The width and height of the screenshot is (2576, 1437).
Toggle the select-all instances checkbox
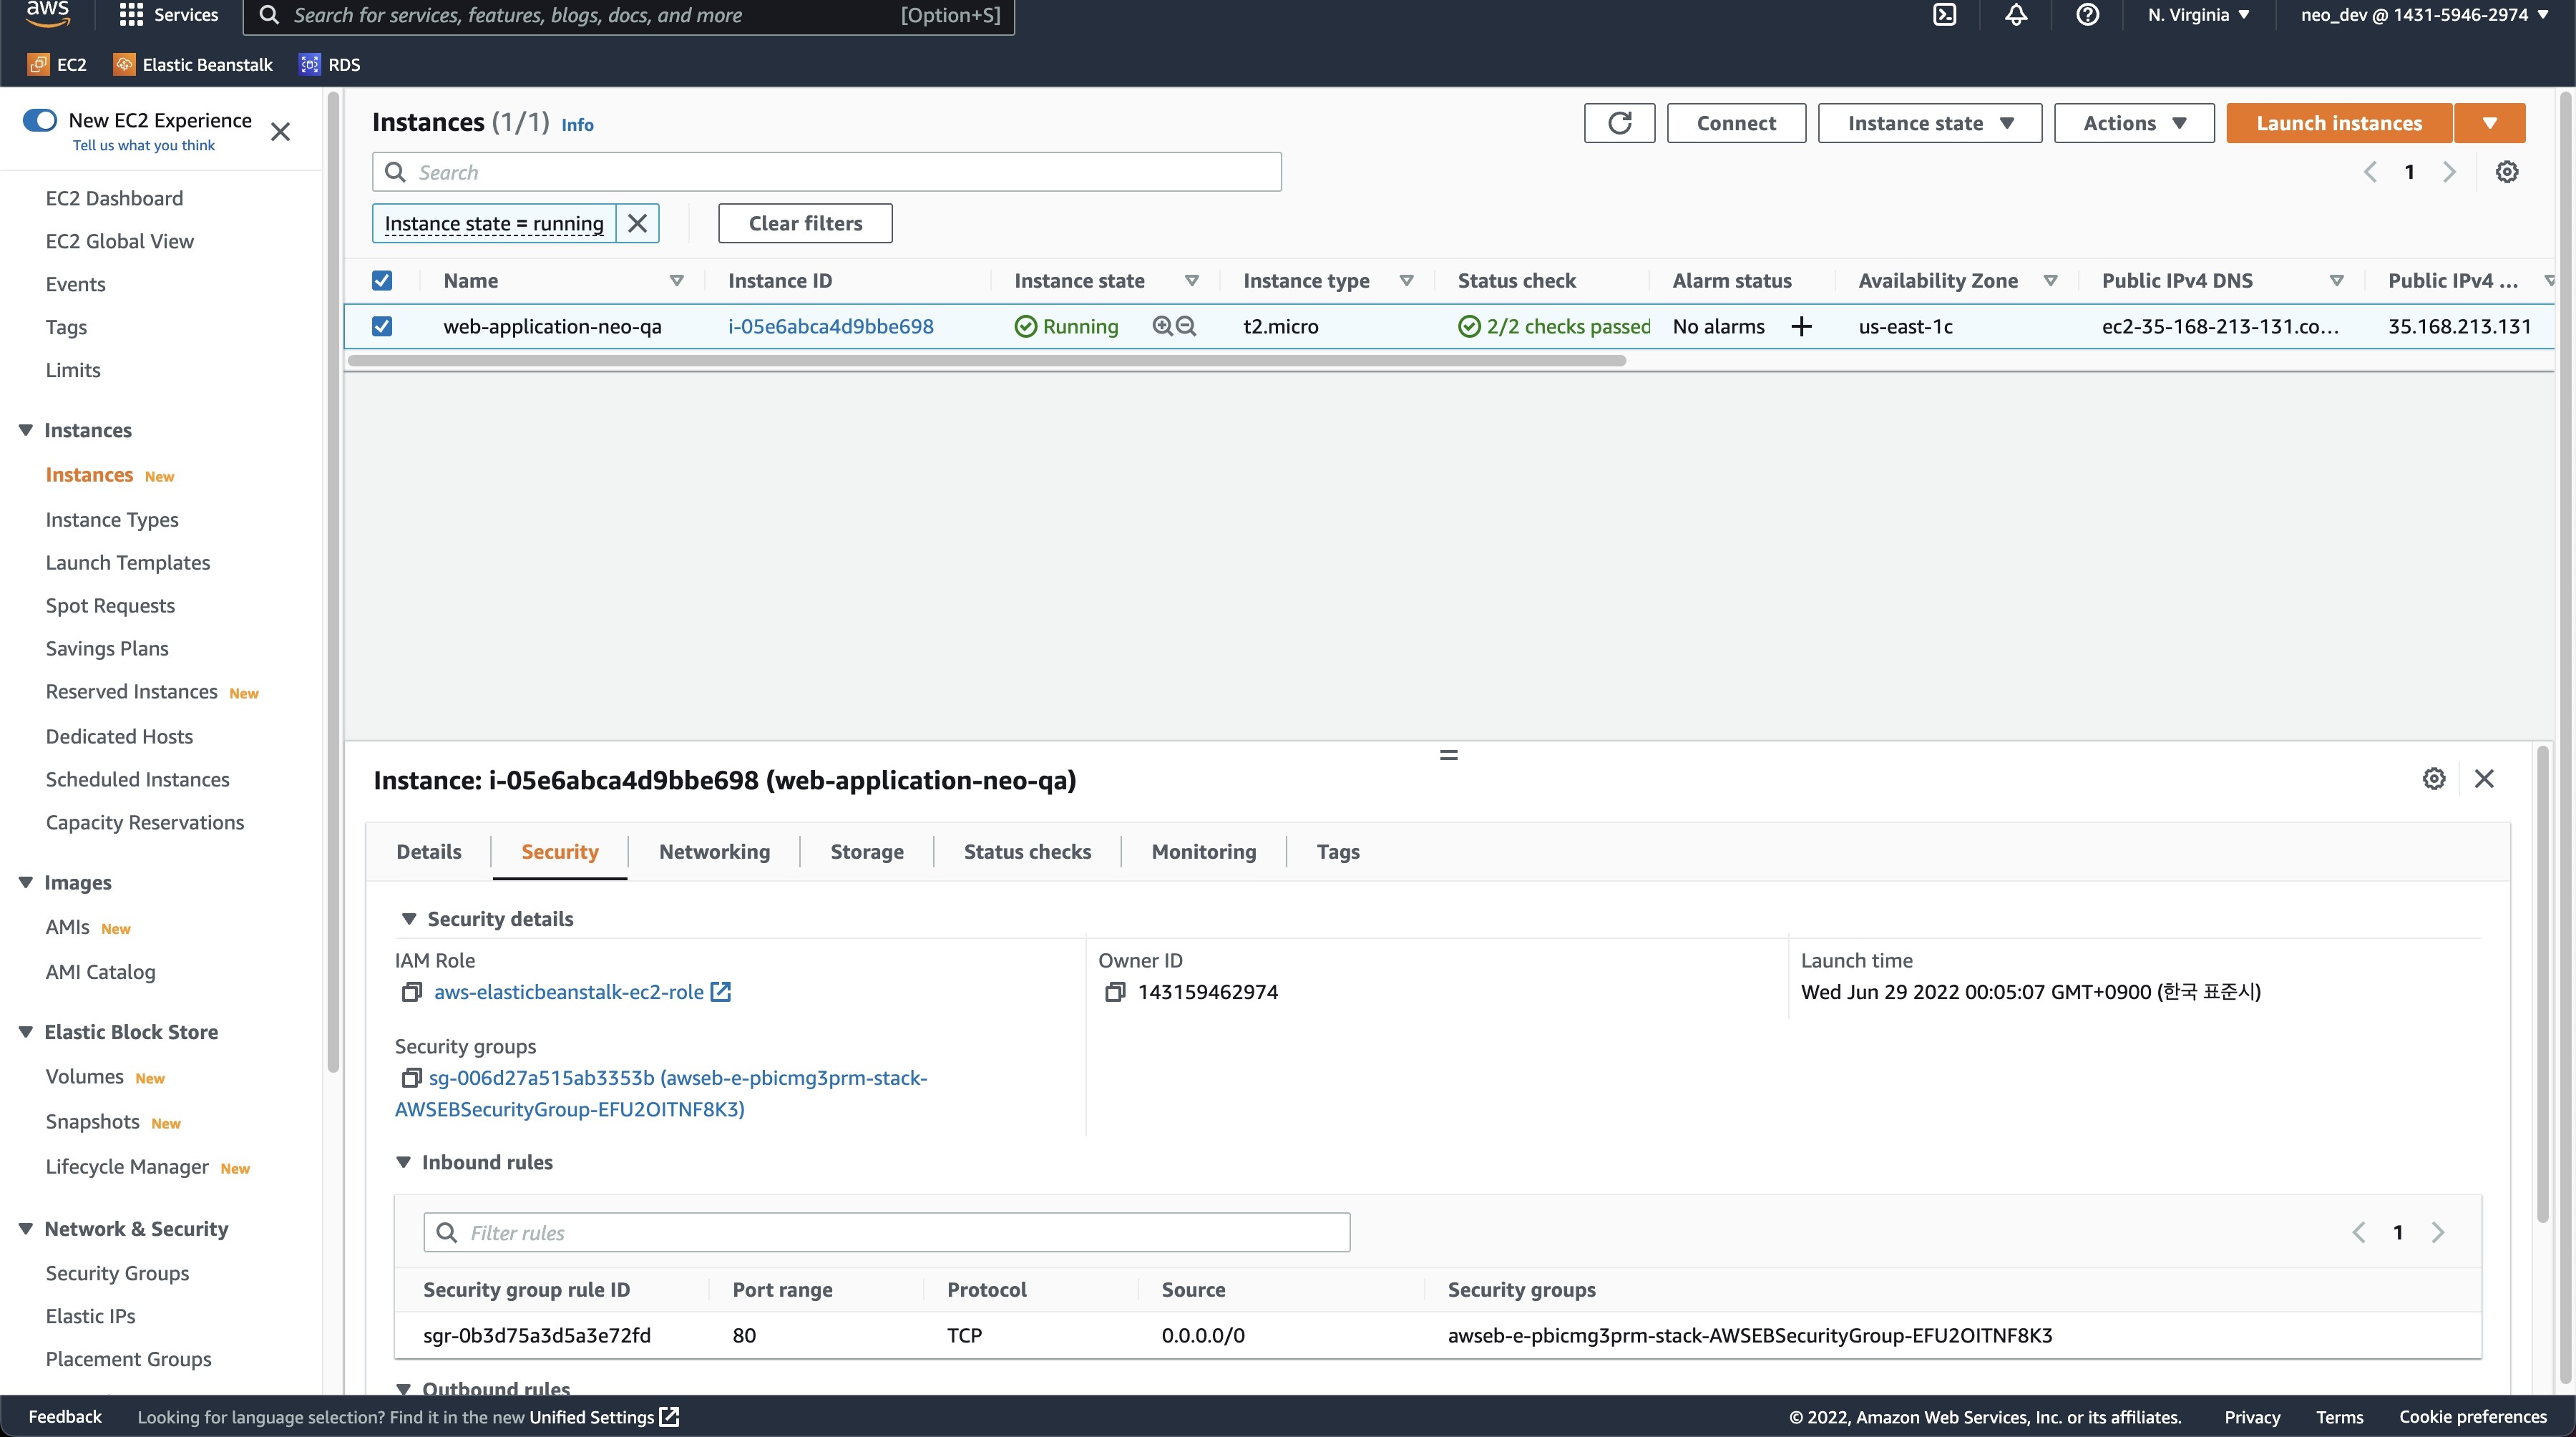(382, 281)
